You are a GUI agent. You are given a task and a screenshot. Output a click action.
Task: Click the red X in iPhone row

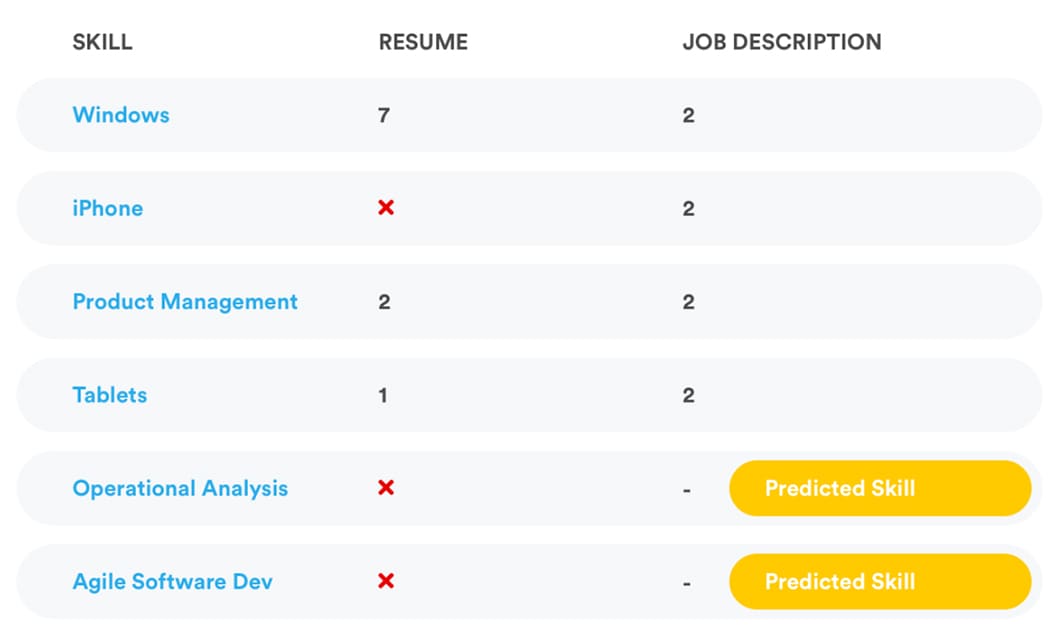[x=386, y=208]
